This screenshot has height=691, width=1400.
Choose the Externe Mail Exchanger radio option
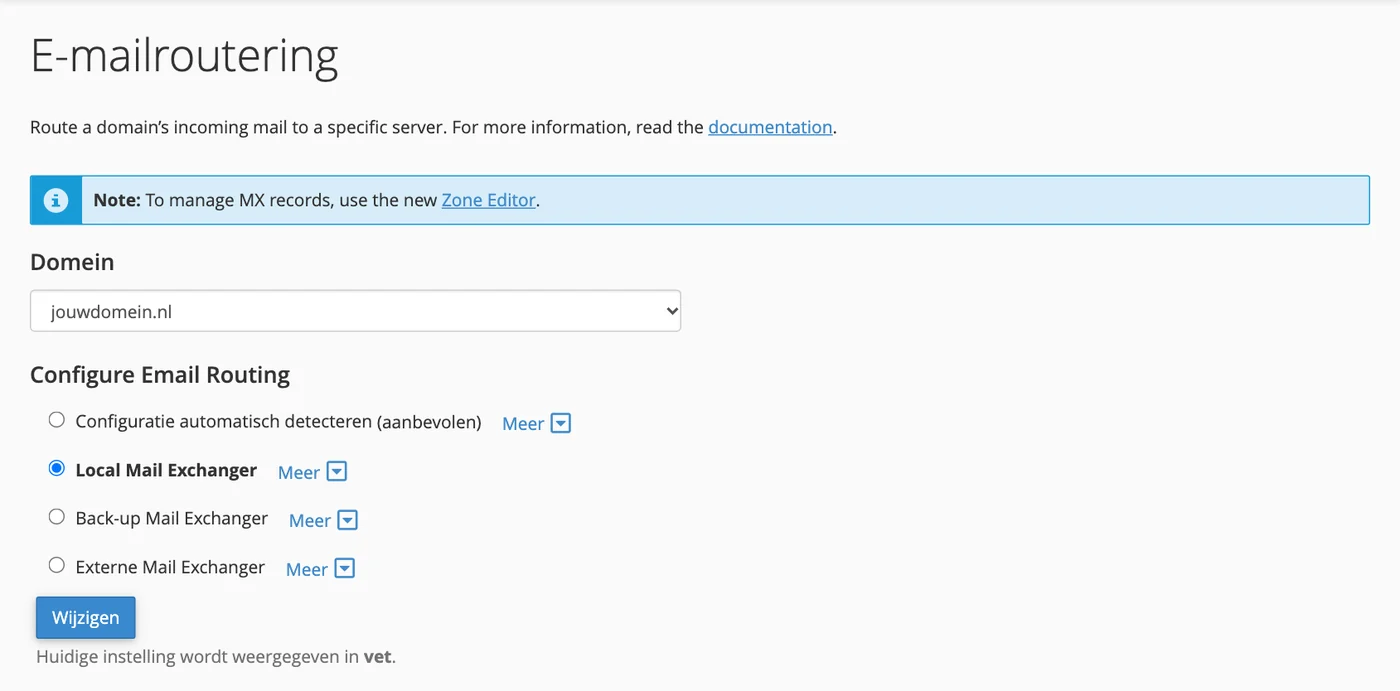coord(57,565)
